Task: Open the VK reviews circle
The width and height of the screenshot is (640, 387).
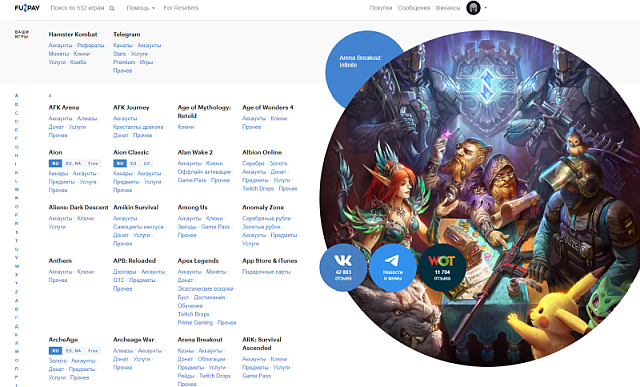Action: tap(343, 267)
